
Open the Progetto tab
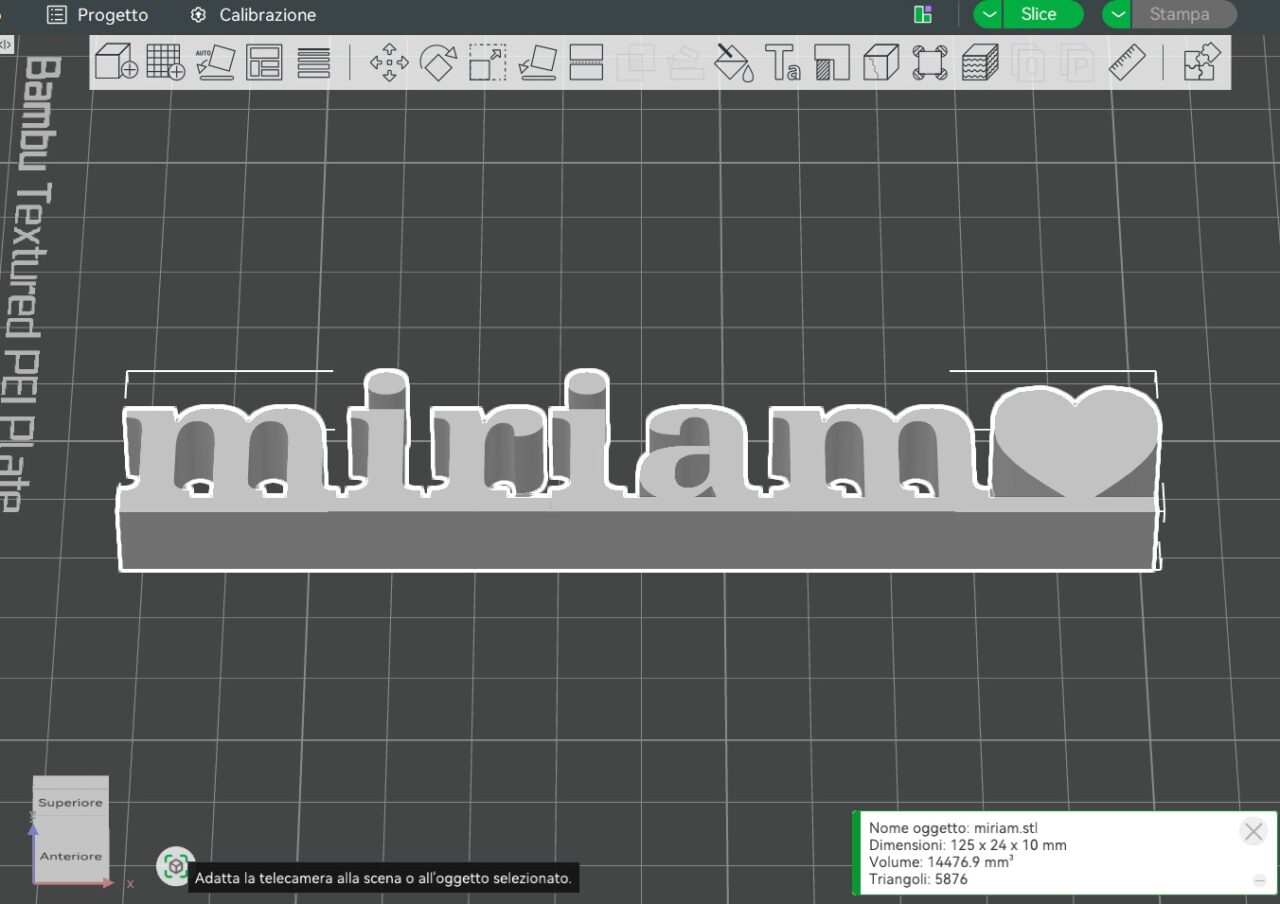tap(98, 15)
